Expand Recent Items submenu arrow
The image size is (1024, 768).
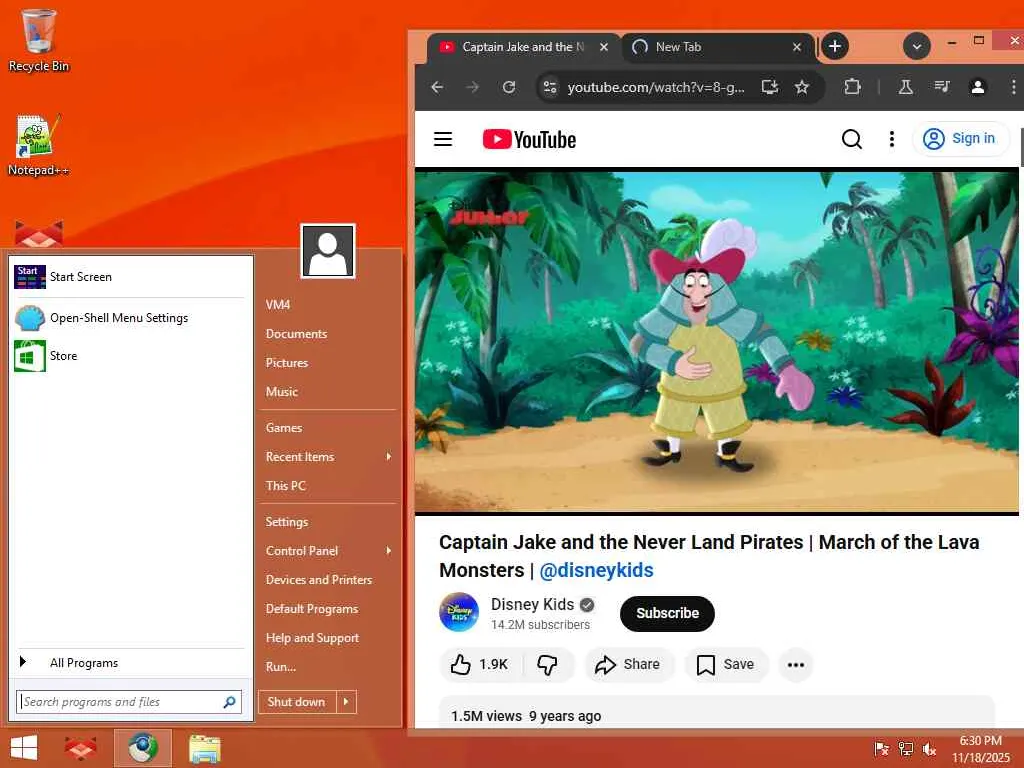389,456
